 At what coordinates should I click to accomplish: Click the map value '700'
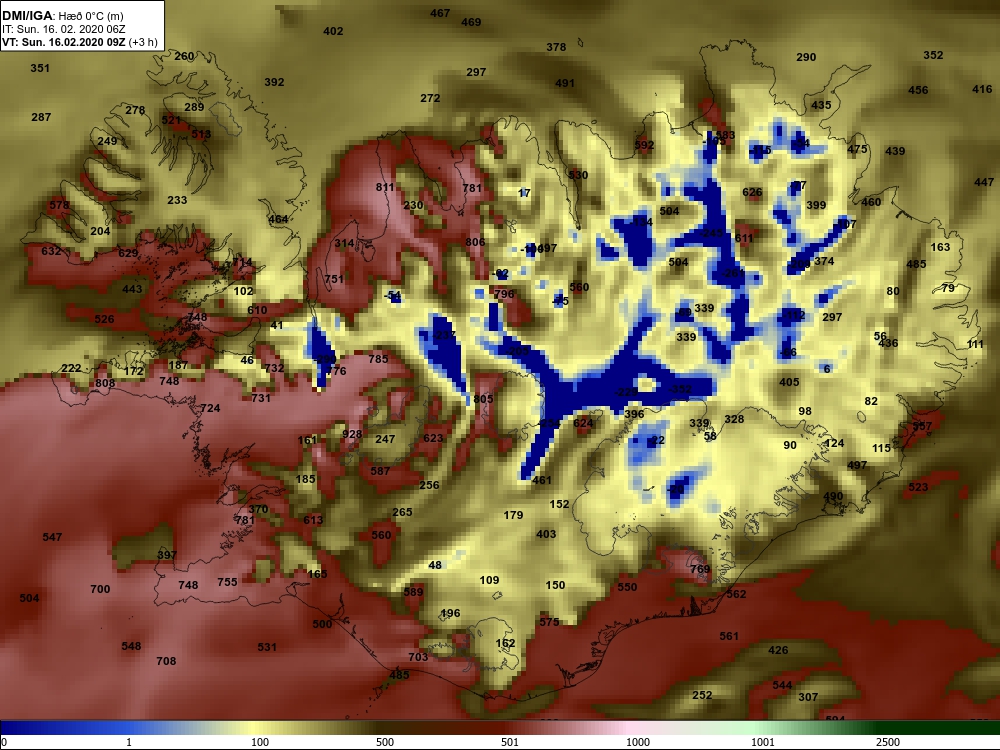point(100,589)
